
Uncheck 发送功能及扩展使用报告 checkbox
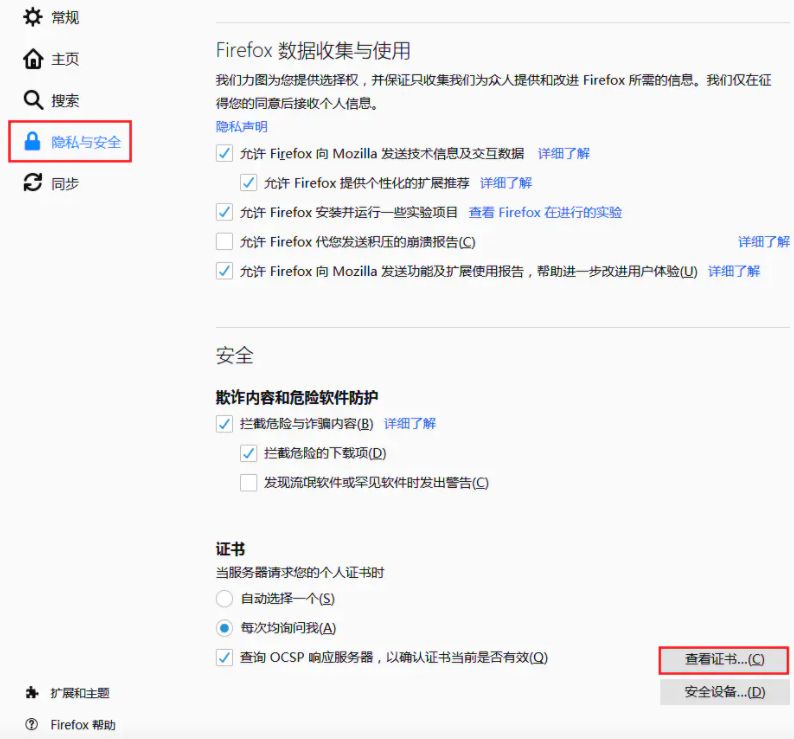coord(224,271)
